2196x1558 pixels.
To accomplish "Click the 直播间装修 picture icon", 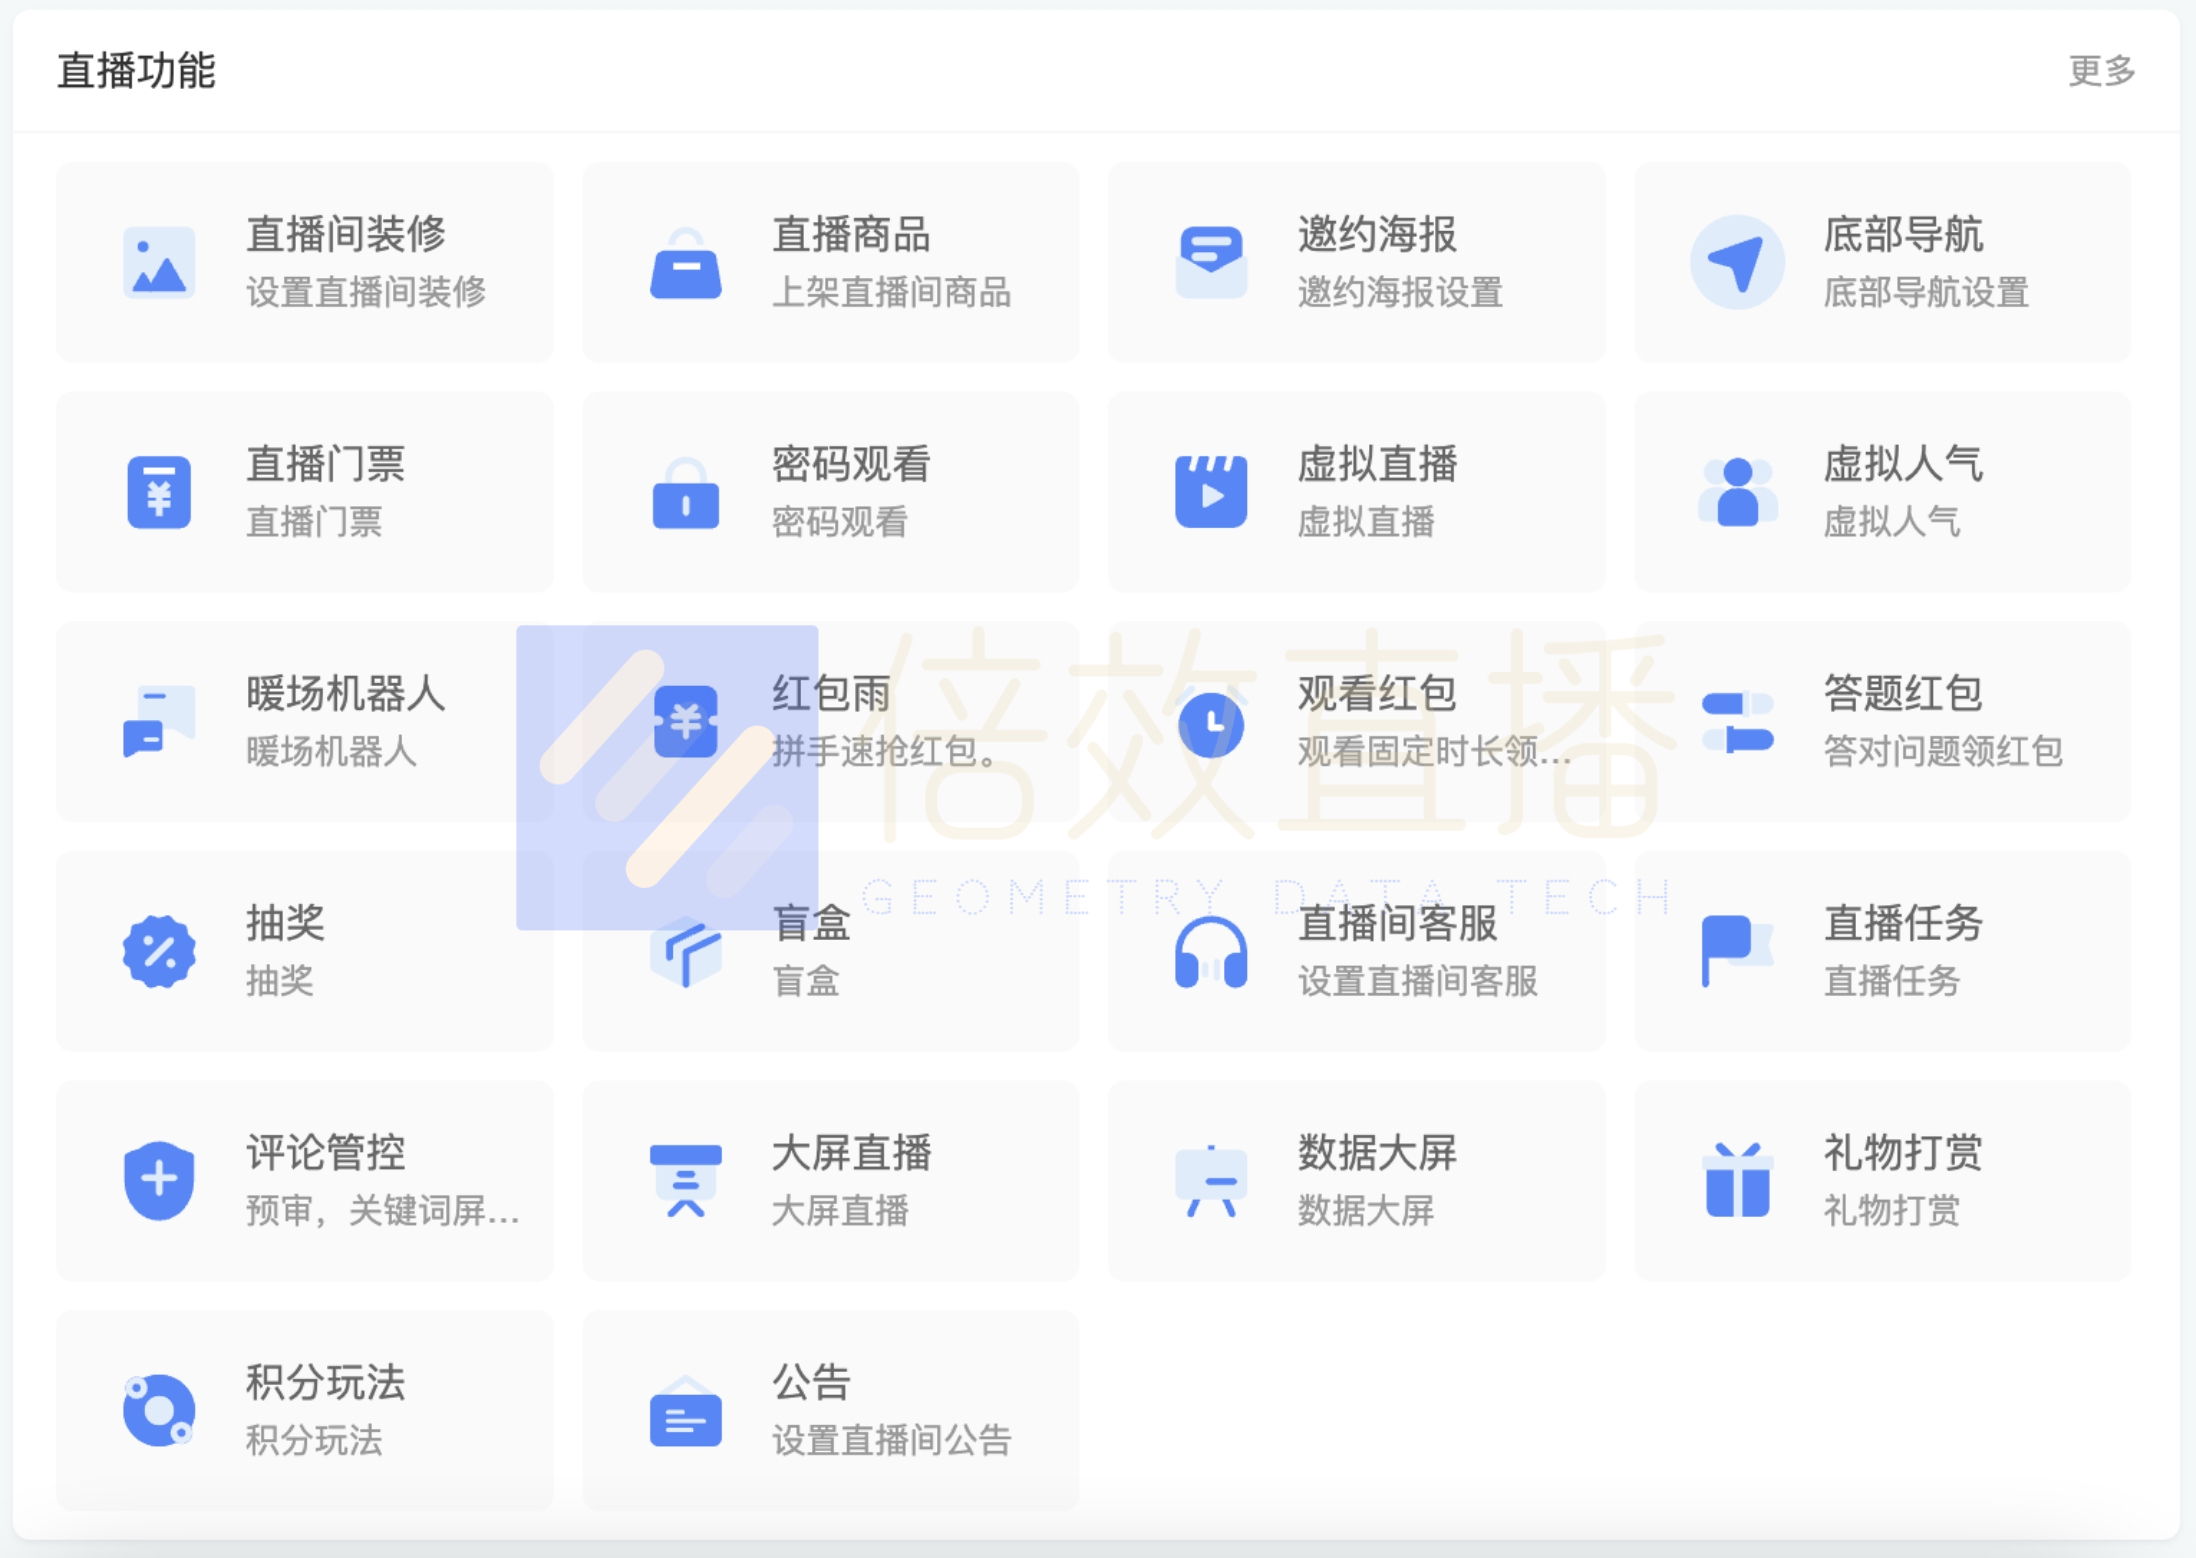I will pyautogui.click(x=159, y=263).
